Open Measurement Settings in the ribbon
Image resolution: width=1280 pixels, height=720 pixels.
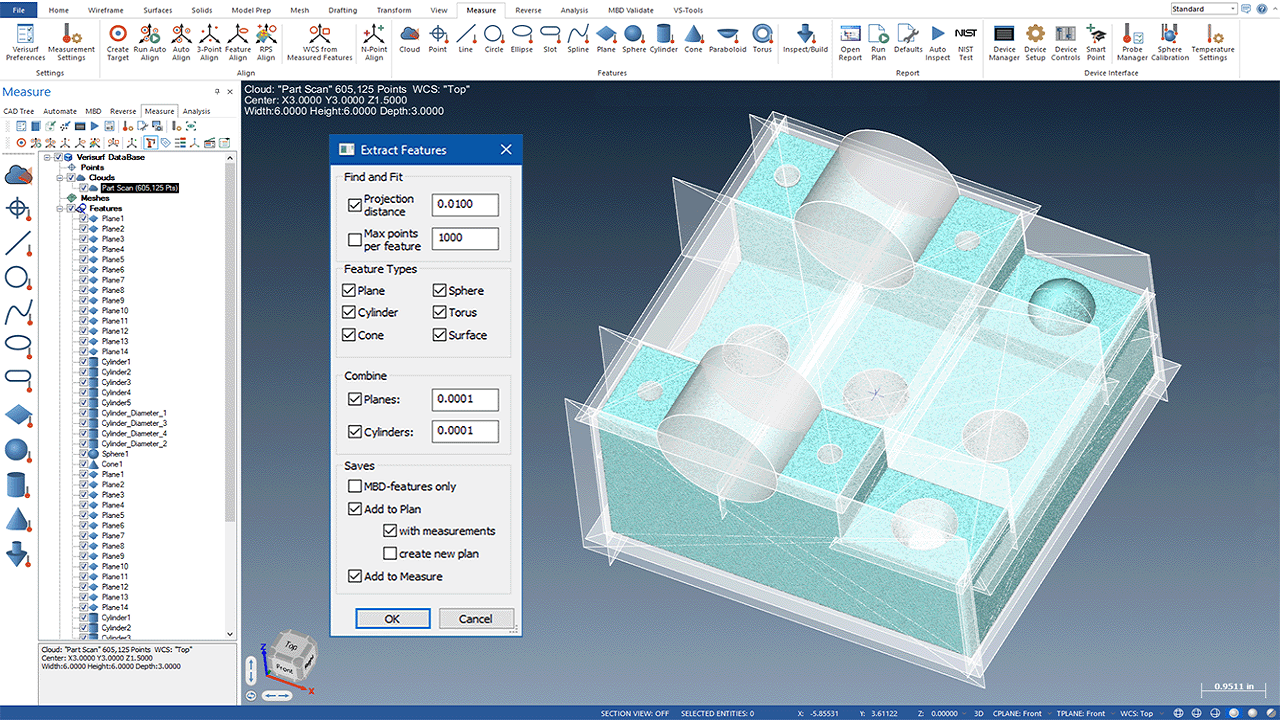pyautogui.click(x=71, y=42)
